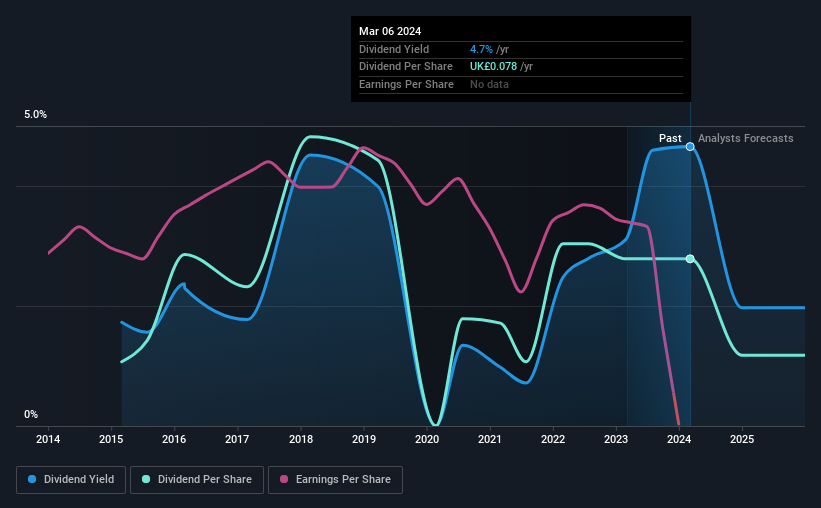The height and width of the screenshot is (508, 821).
Task: Click the Past label on chart
Action: [x=670, y=138]
